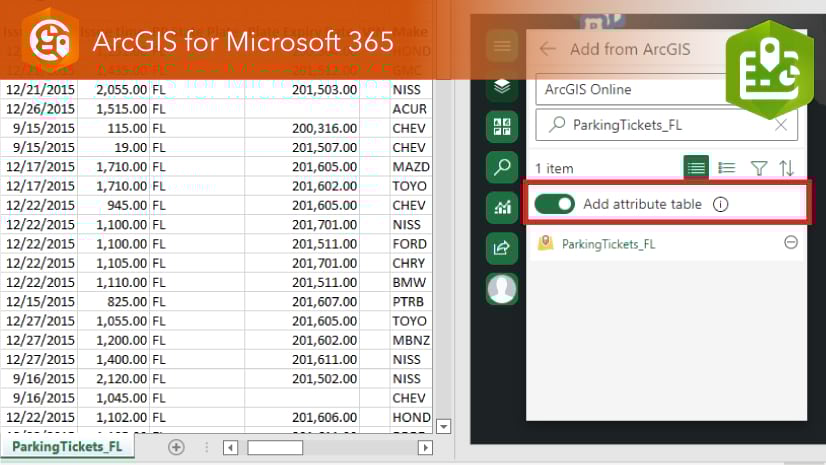The image size is (826, 465).
Task: Select cell with make MBNZ
Action: point(411,341)
